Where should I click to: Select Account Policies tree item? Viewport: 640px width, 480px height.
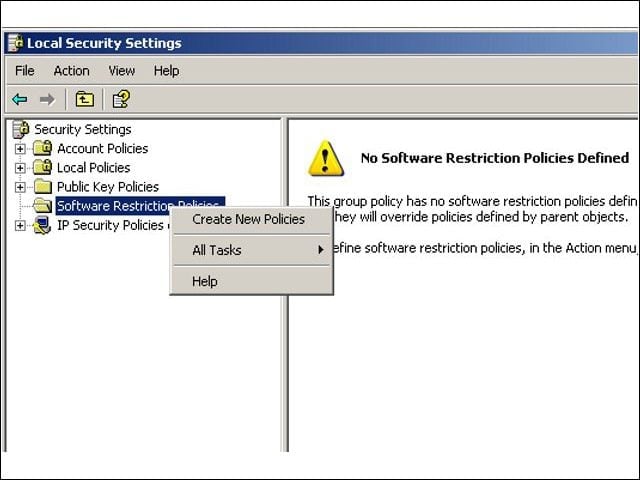(x=102, y=149)
